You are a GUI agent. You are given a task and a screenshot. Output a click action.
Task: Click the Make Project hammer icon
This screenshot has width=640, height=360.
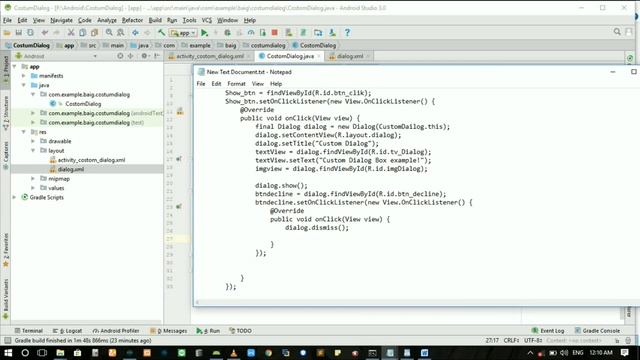(162, 33)
